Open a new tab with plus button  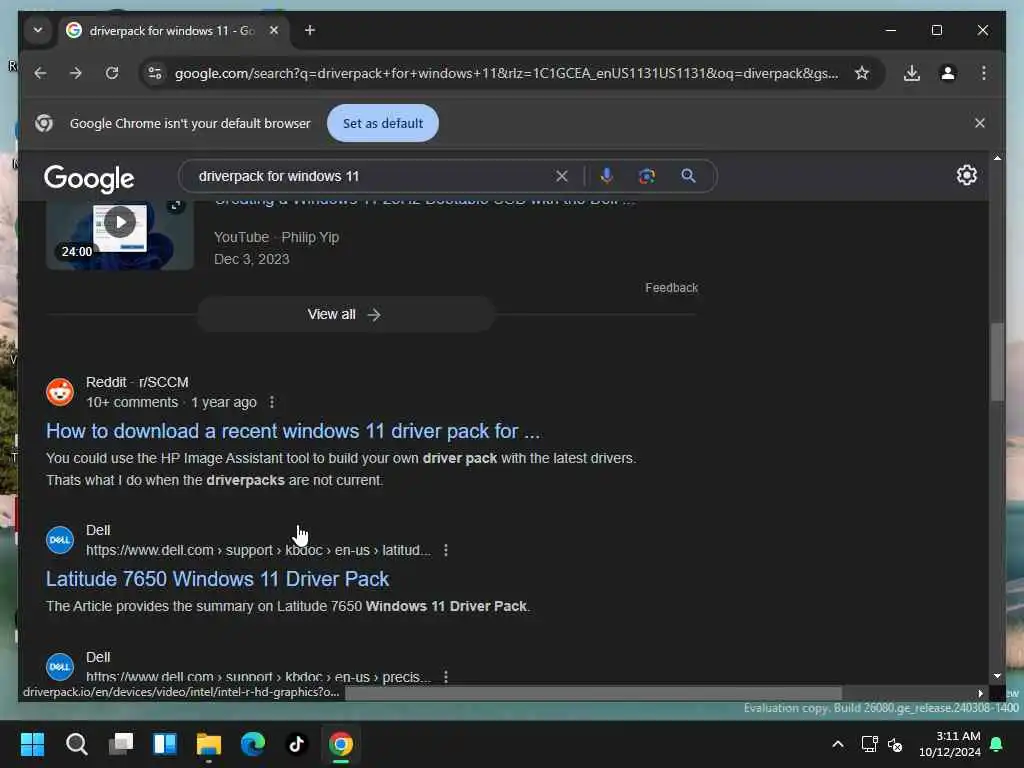click(x=310, y=30)
